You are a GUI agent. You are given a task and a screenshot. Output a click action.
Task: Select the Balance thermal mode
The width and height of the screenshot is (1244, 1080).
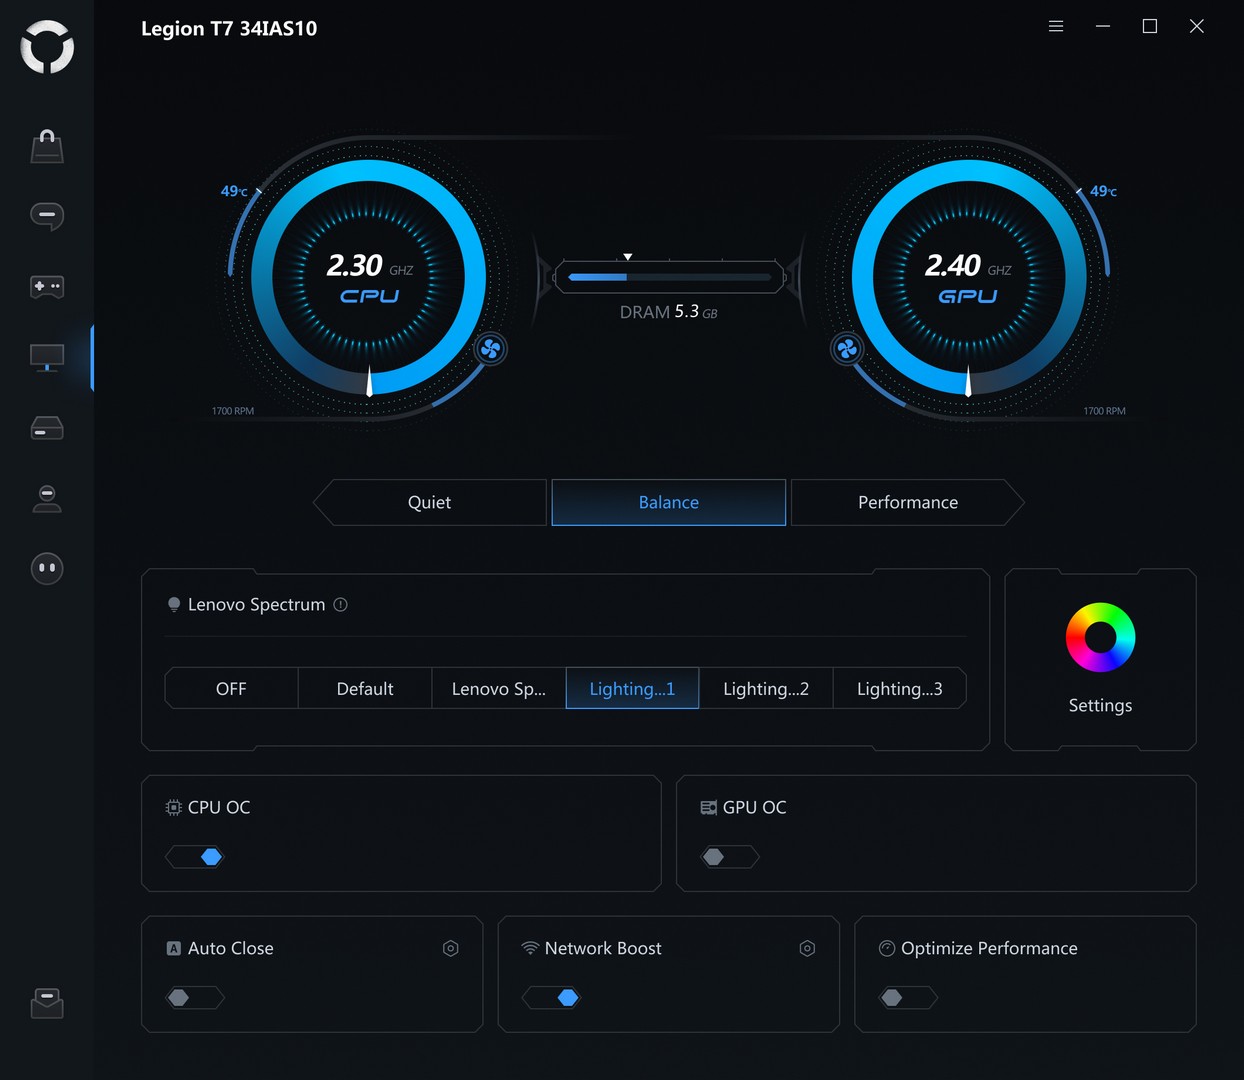(x=669, y=502)
